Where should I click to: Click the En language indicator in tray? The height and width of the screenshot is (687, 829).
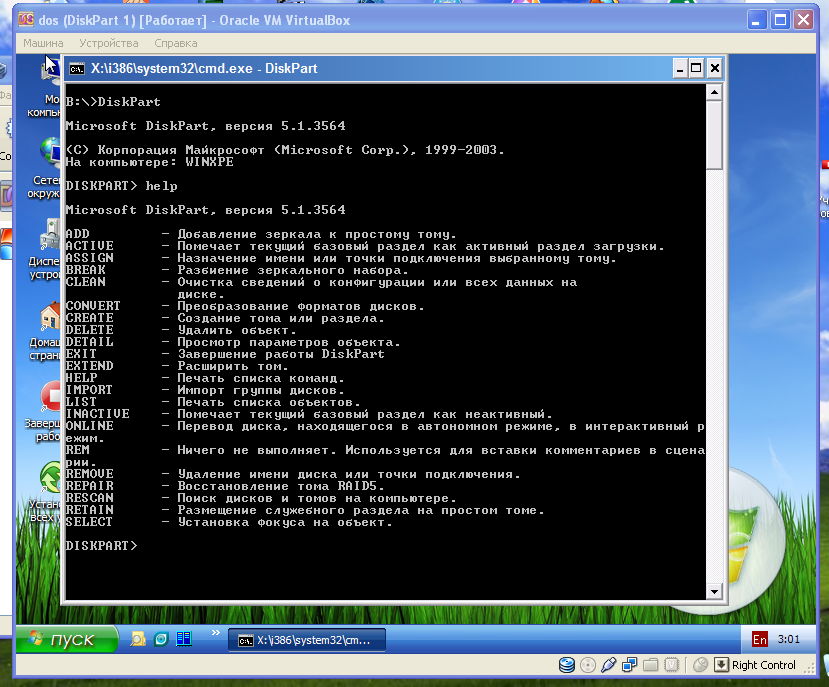pyautogui.click(x=760, y=639)
